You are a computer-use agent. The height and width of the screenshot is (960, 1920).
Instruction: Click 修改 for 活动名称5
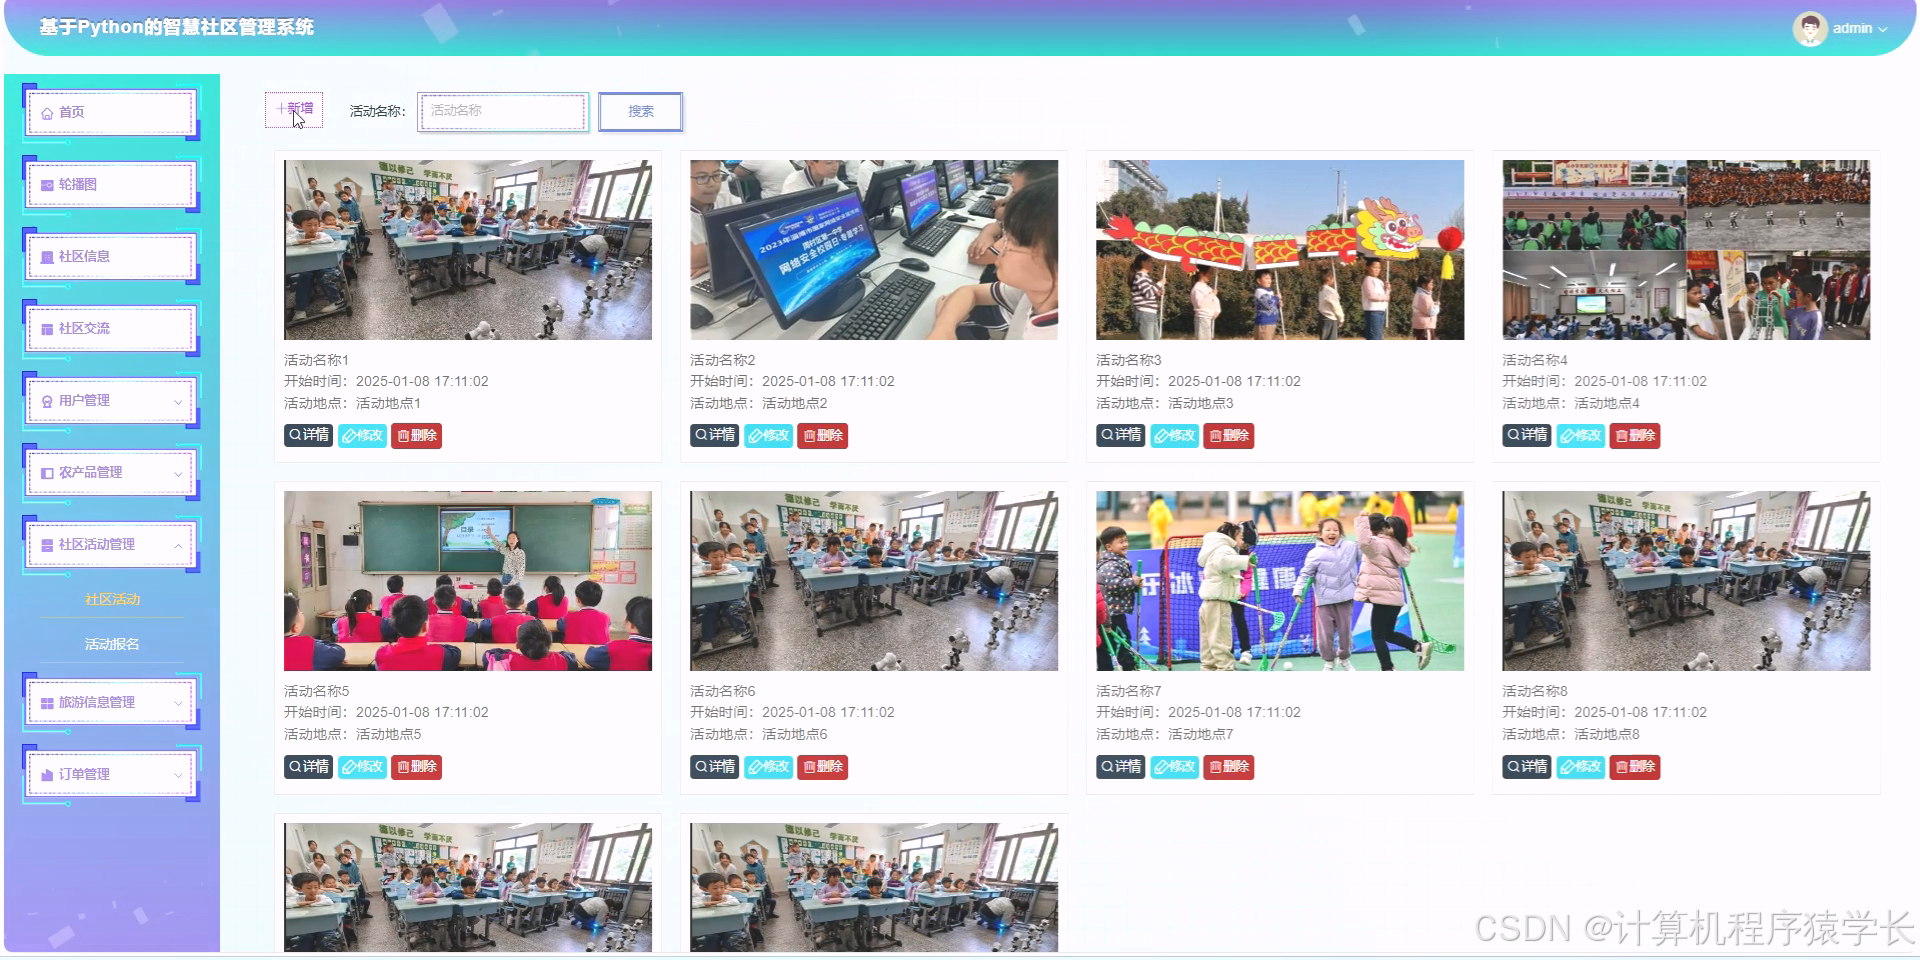coord(362,767)
